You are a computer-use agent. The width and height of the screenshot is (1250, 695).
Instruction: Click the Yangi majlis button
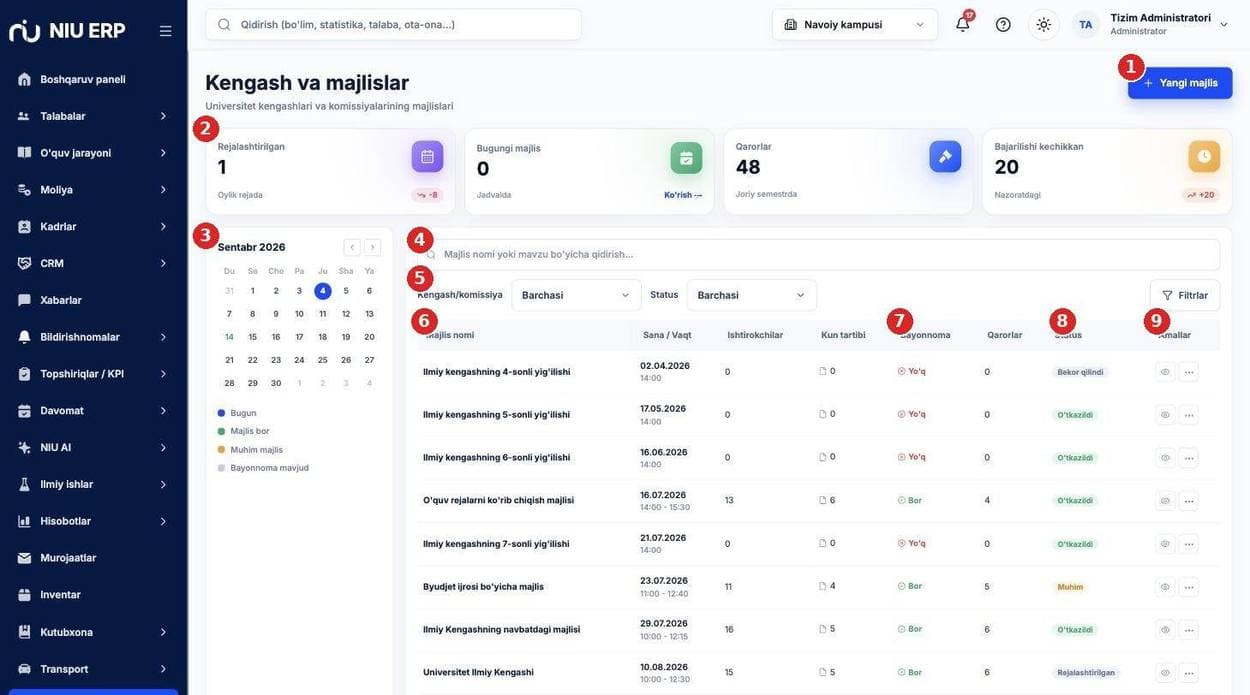point(1180,83)
